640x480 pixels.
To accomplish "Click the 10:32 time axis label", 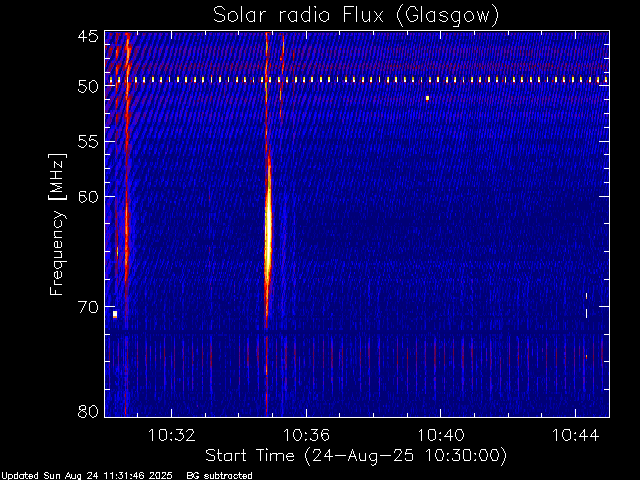I will click(x=171, y=435).
